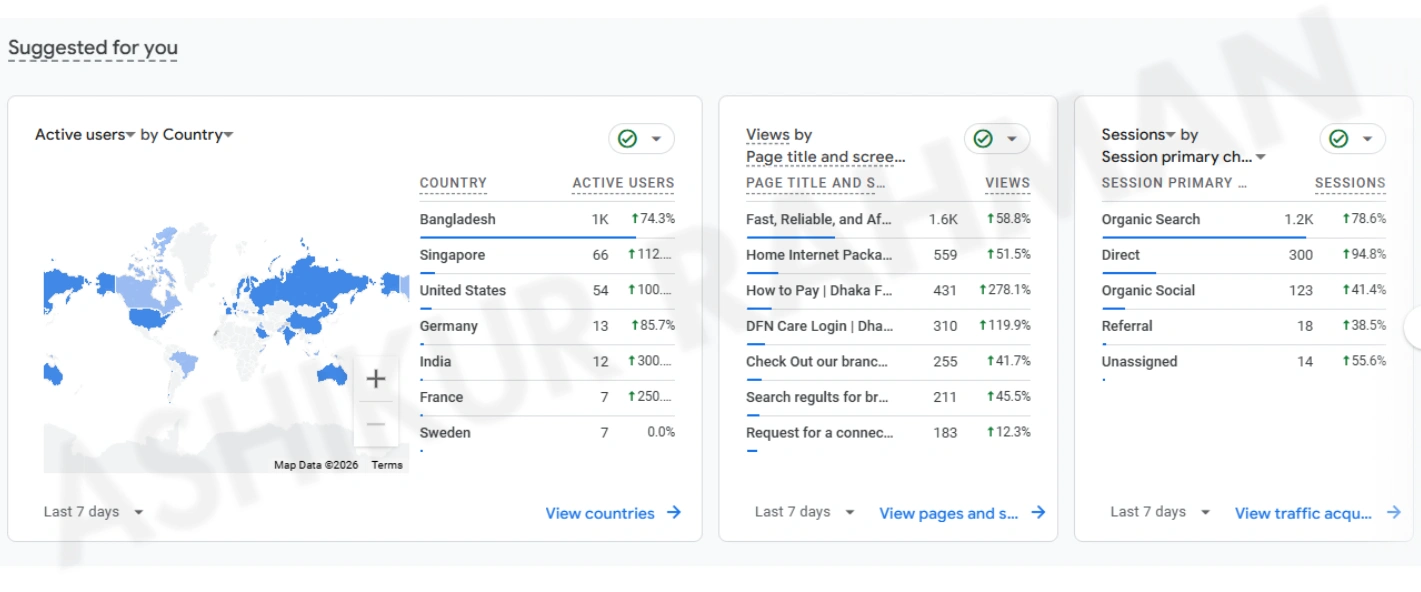
Task: Change Last 7 days in Sessions card
Action: (1160, 512)
